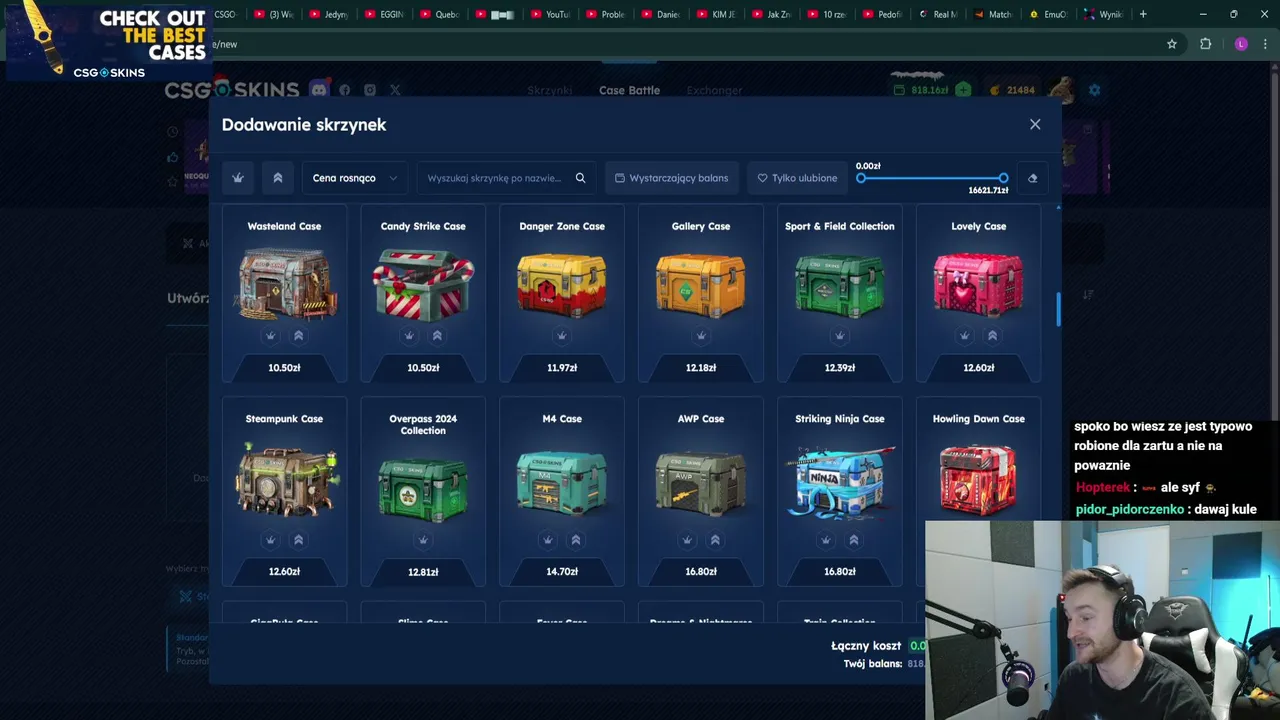Click the dialog's vertical scrollbar thumb
Screen dimensions: 1280x720
(1058, 309)
